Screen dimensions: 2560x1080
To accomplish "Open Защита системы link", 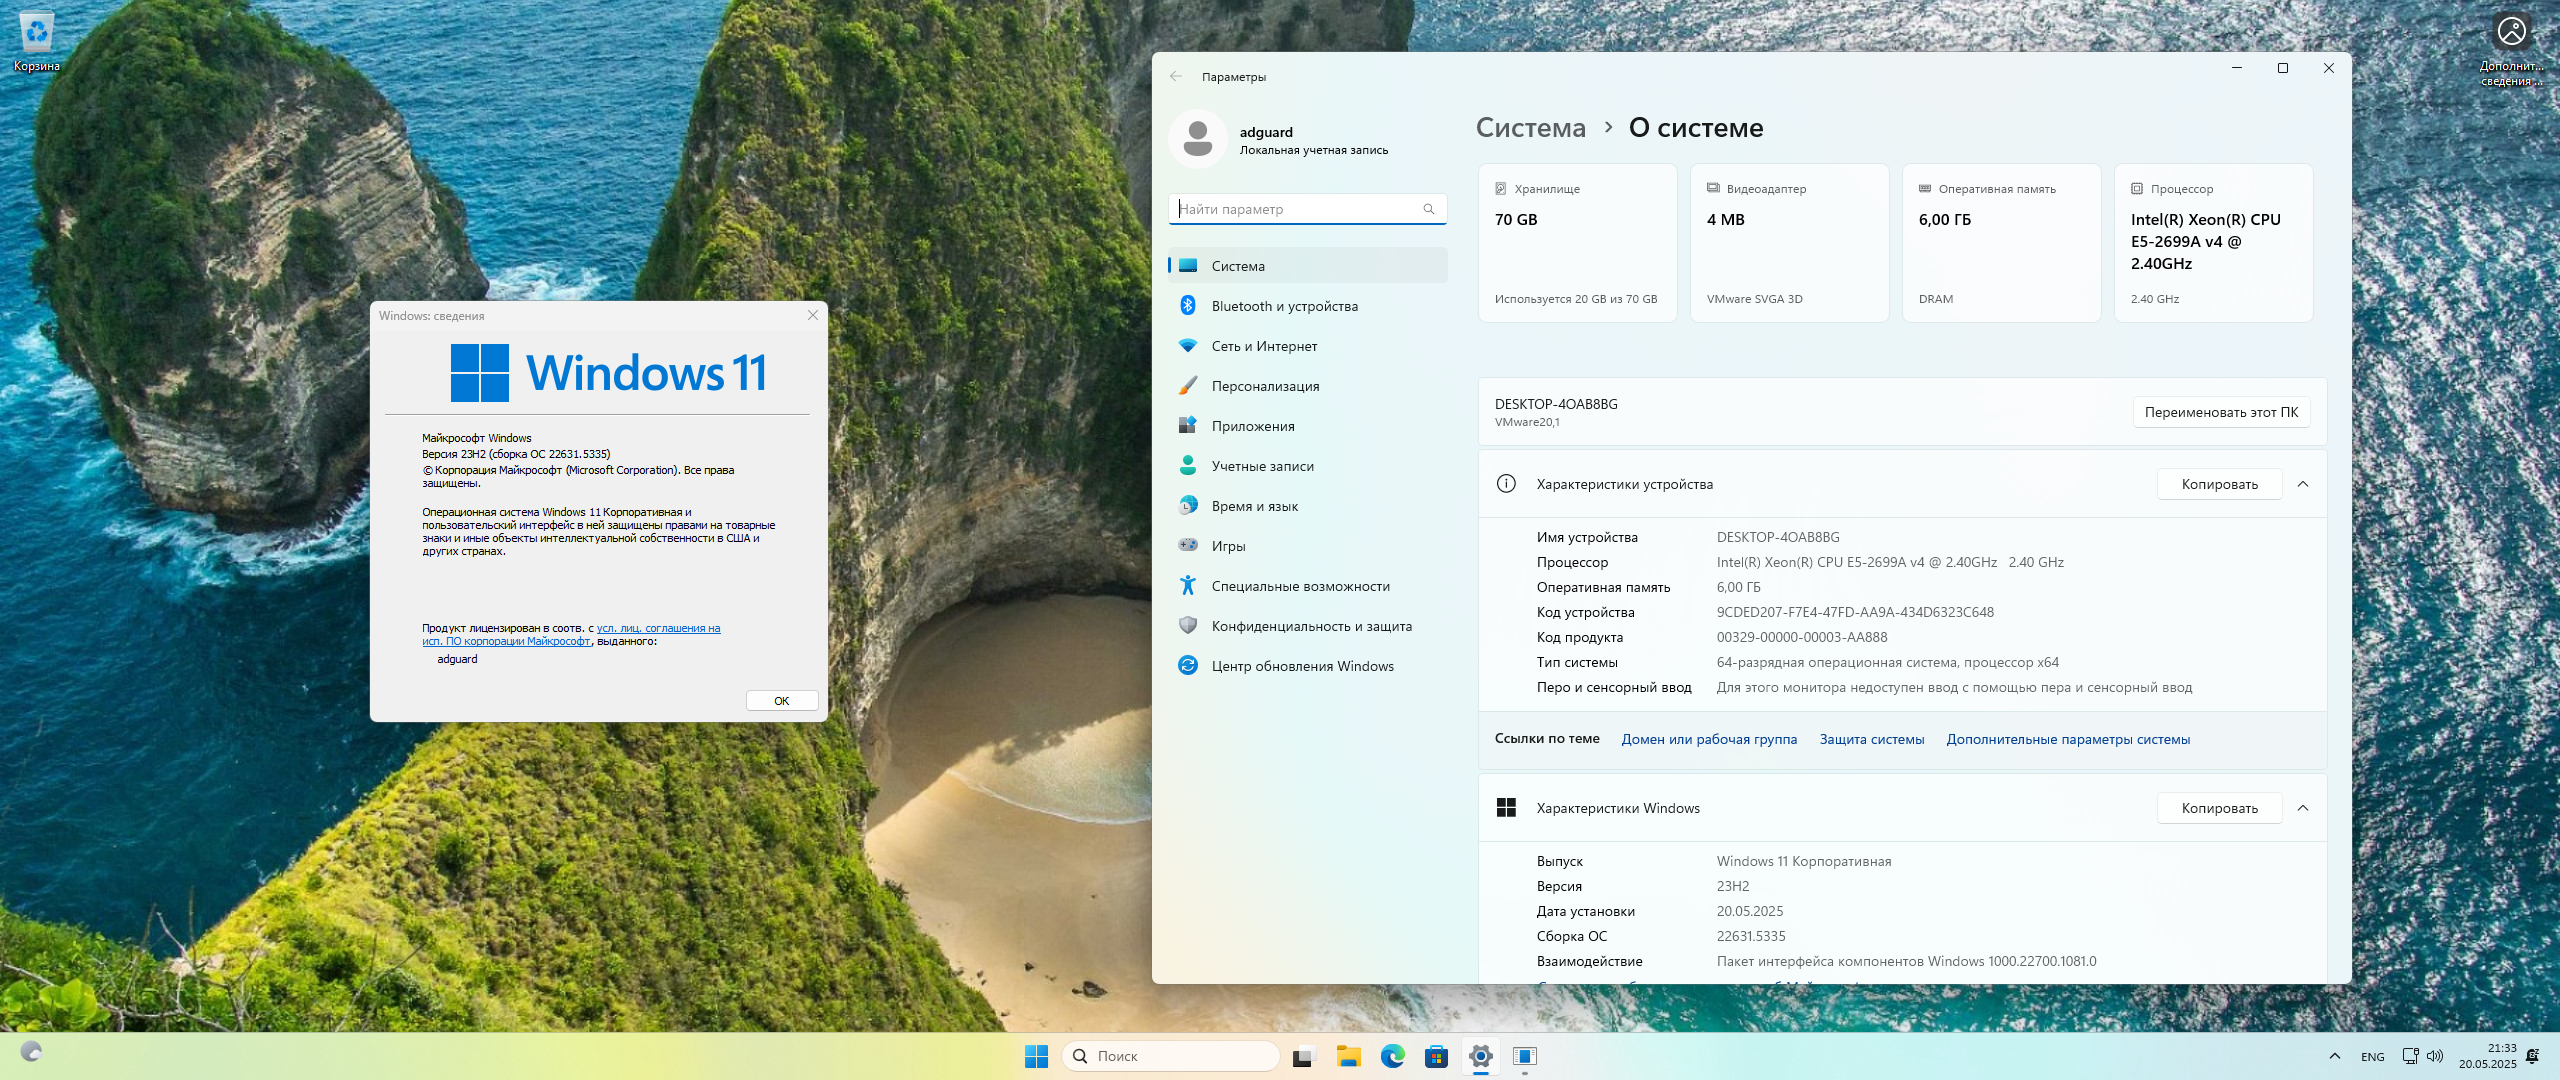I will click(x=1871, y=740).
